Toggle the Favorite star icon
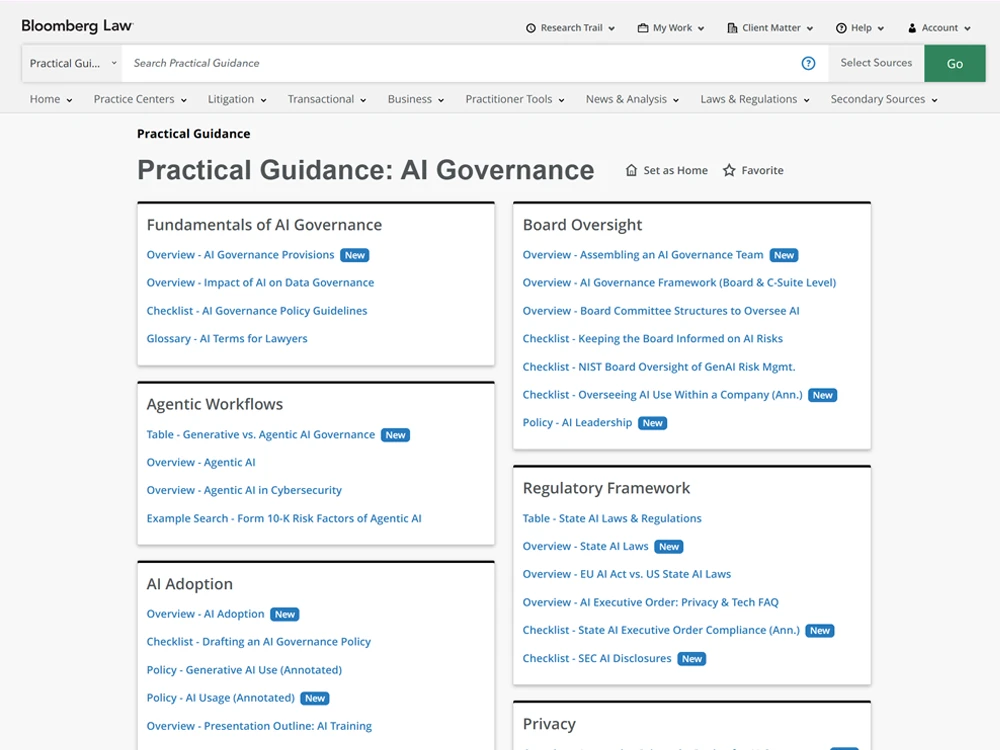 (x=729, y=170)
